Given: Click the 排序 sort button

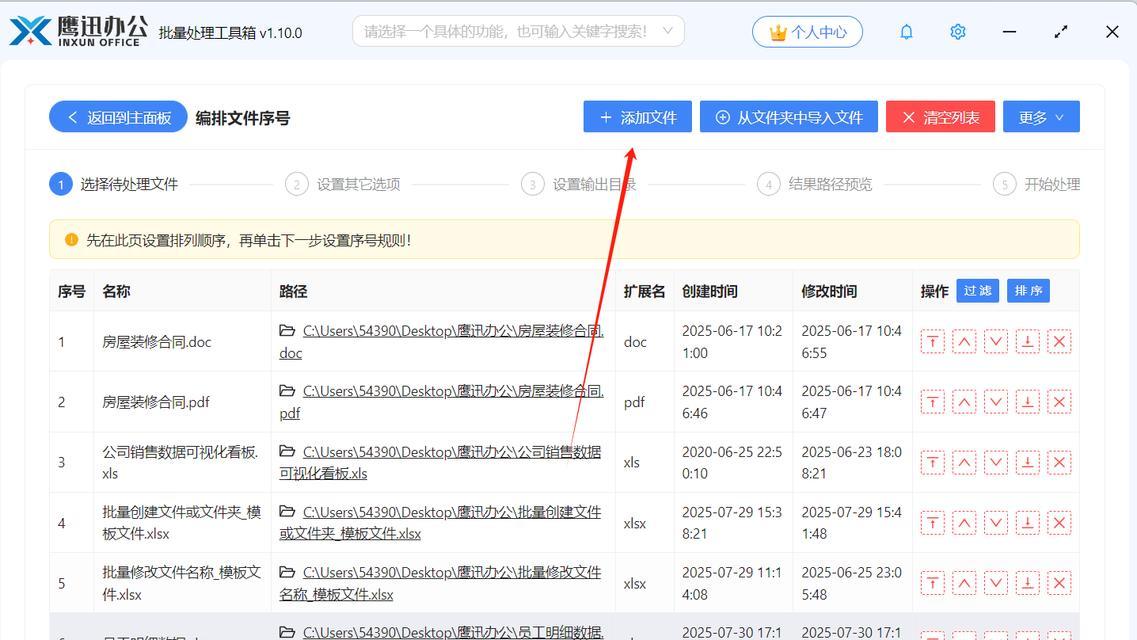Looking at the screenshot, I should 1028,291.
